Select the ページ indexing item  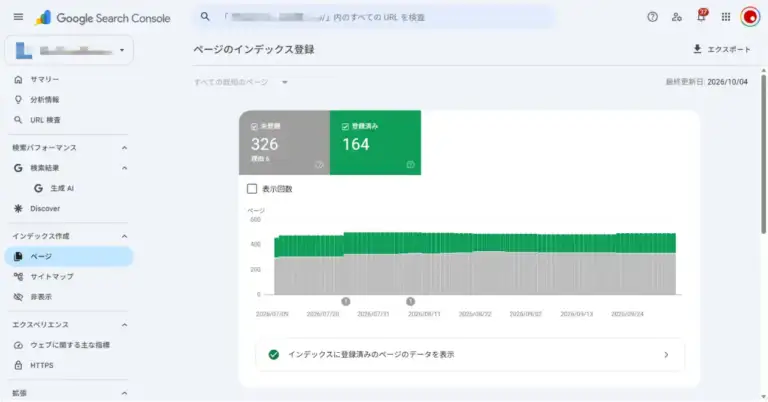[69, 256]
